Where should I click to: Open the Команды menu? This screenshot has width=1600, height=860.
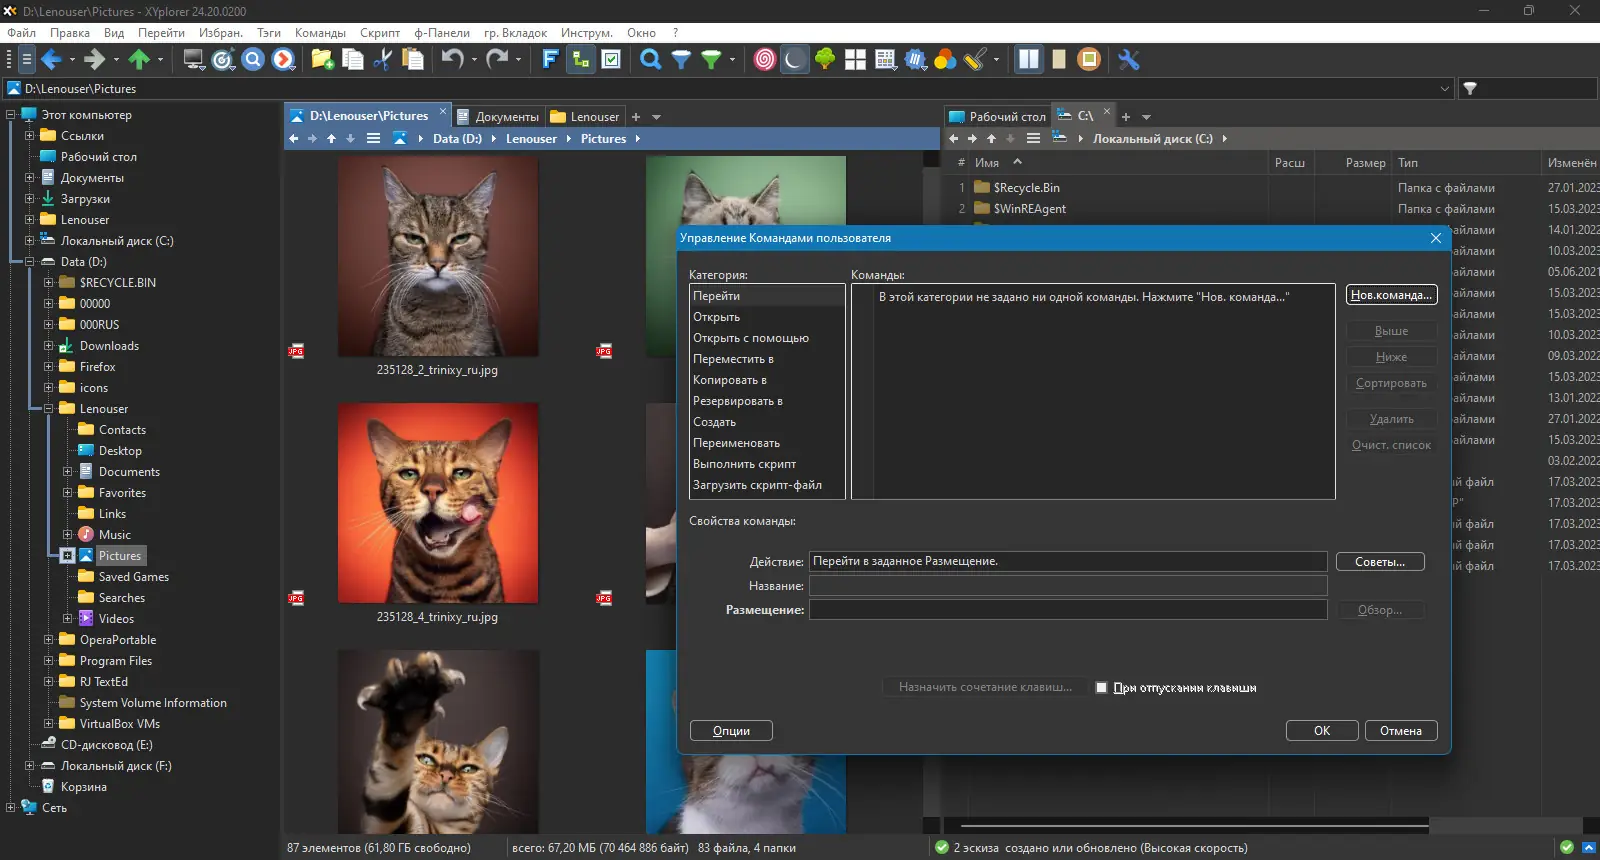pyautogui.click(x=320, y=33)
